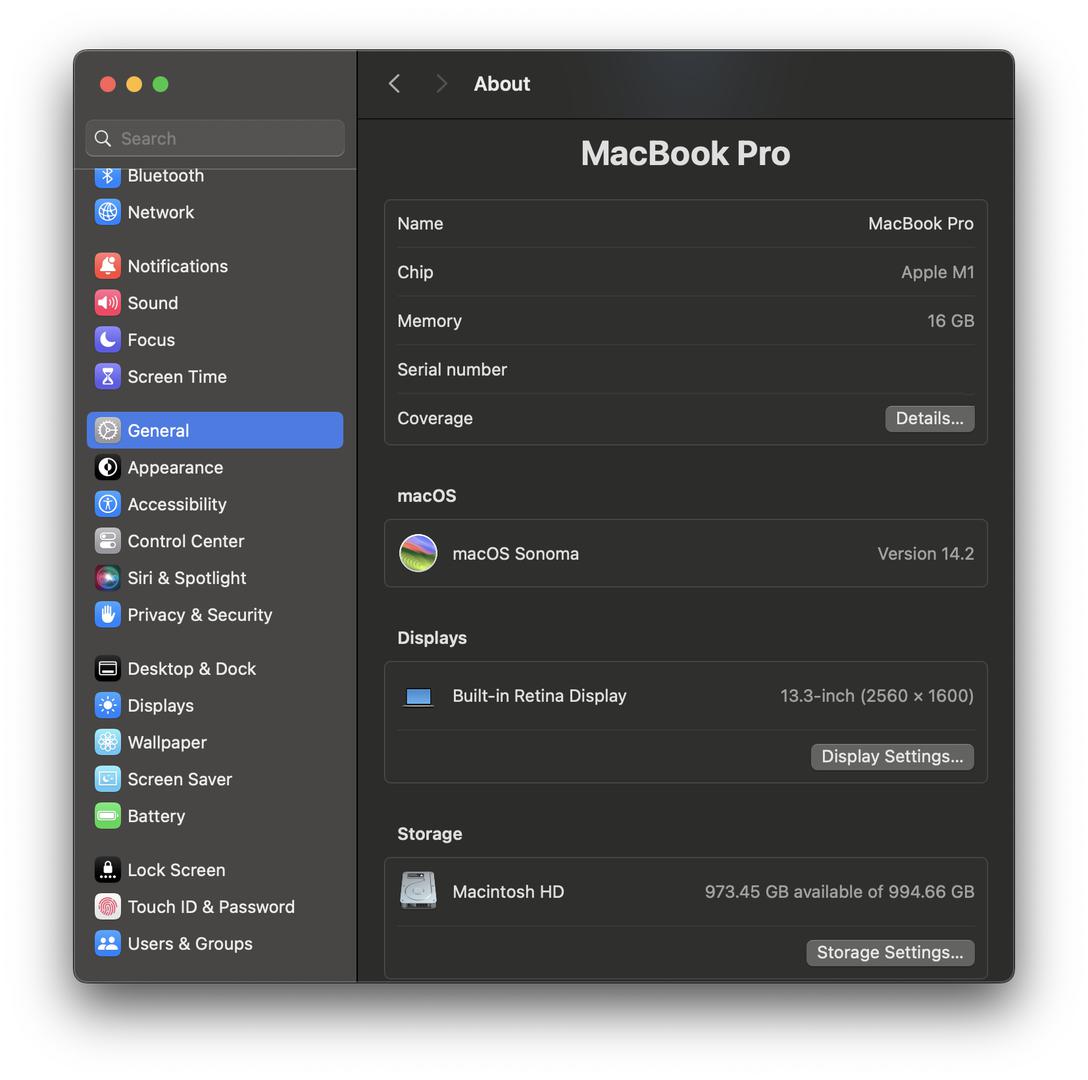Go forward with the right chevron
The height and width of the screenshot is (1080, 1088).
(441, 84)
